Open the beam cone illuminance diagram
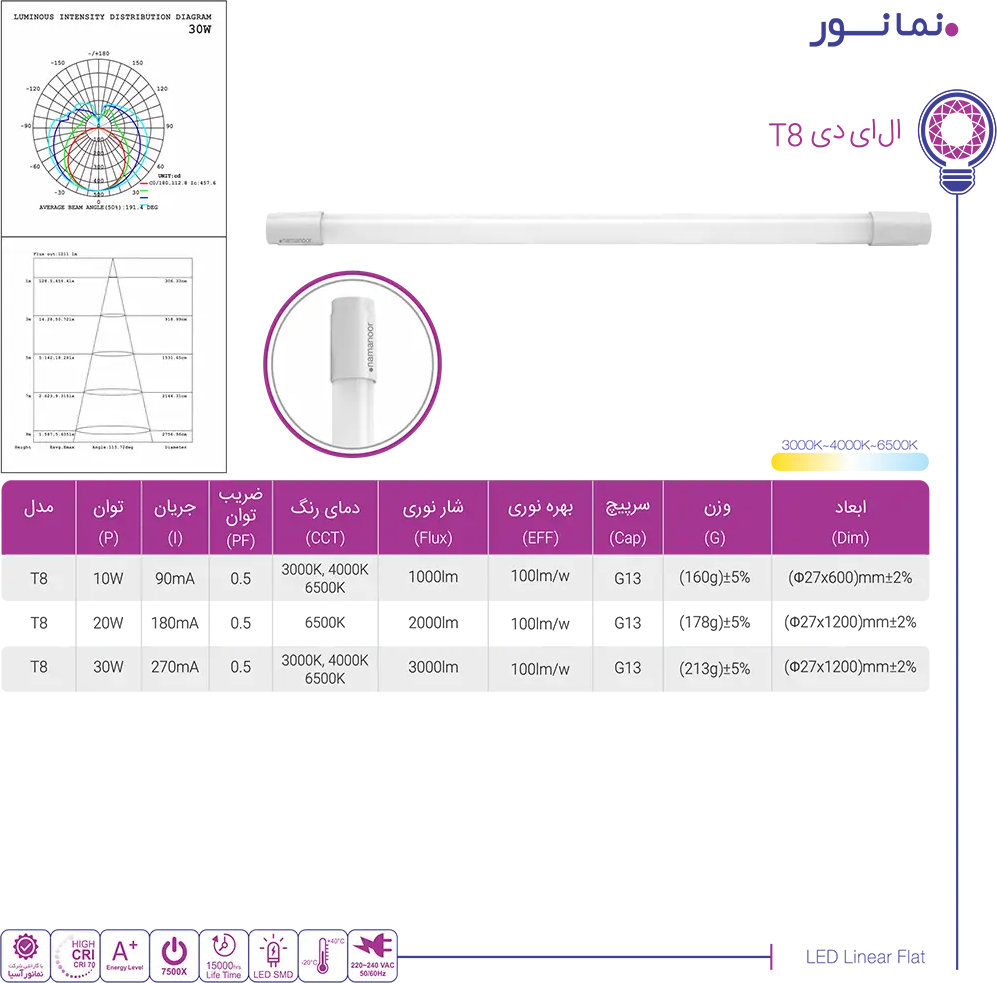The image size is (997, 983). click(114, 355)
